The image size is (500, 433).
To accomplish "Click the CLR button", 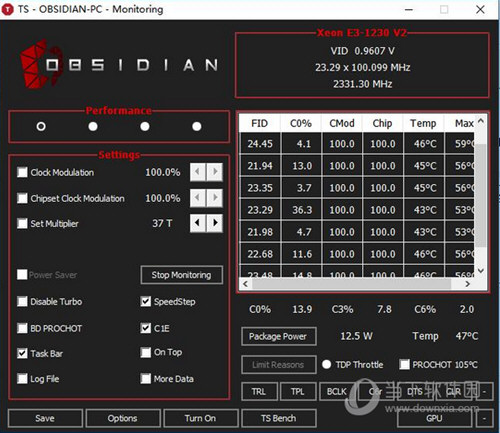I will pyautogui.click(x=454, y=391).
